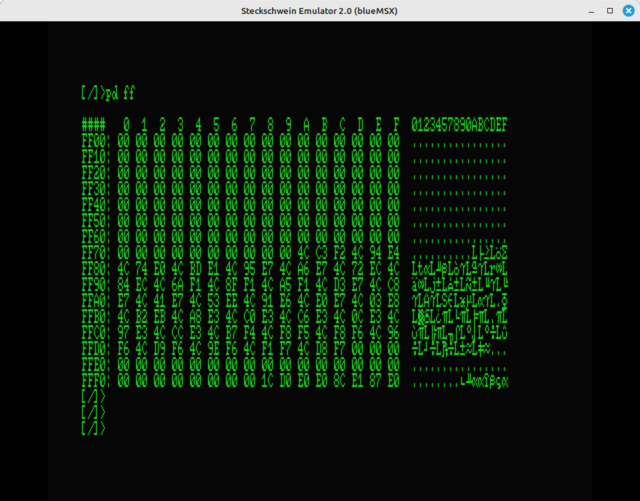Click byte '87' in the FFF0 row
Screen dimensions: 640x501
[375, 381]
